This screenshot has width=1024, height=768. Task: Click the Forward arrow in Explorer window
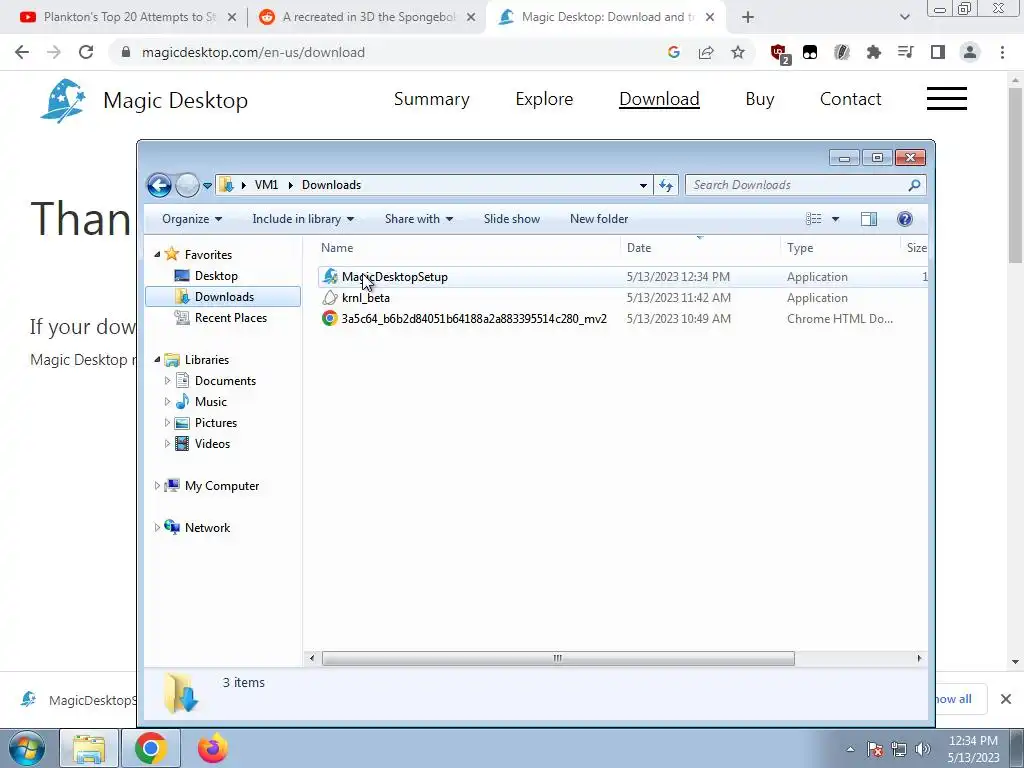187,185
